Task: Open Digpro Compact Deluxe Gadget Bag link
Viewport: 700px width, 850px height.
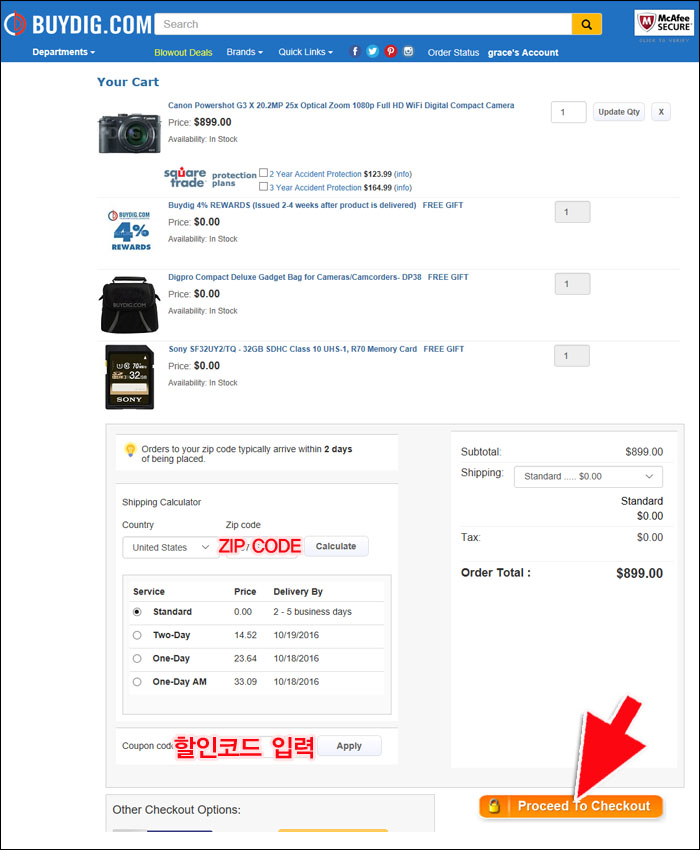Action: (x=294, y=277)
